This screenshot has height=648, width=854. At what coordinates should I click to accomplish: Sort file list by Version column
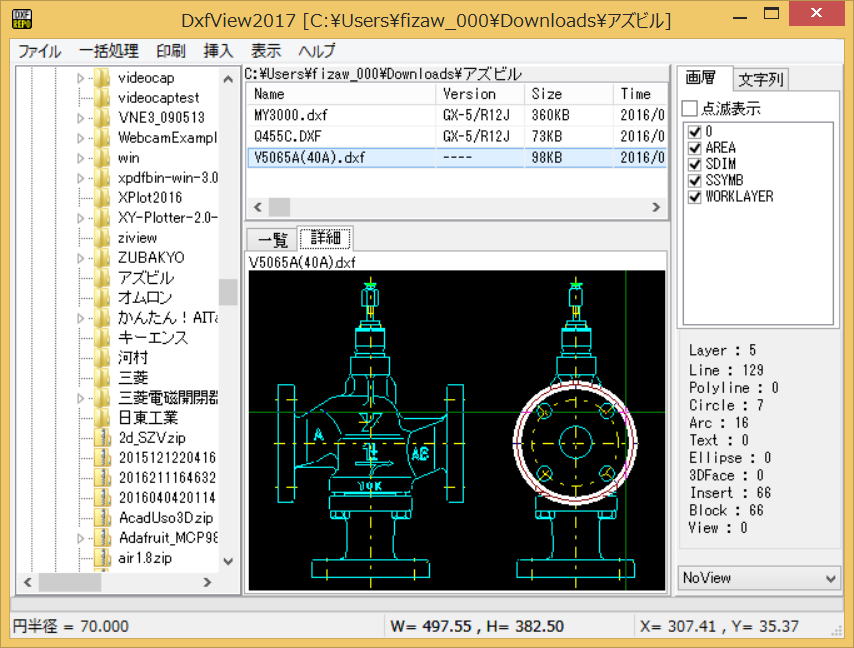pyautogui.click(x=480, y=94)
